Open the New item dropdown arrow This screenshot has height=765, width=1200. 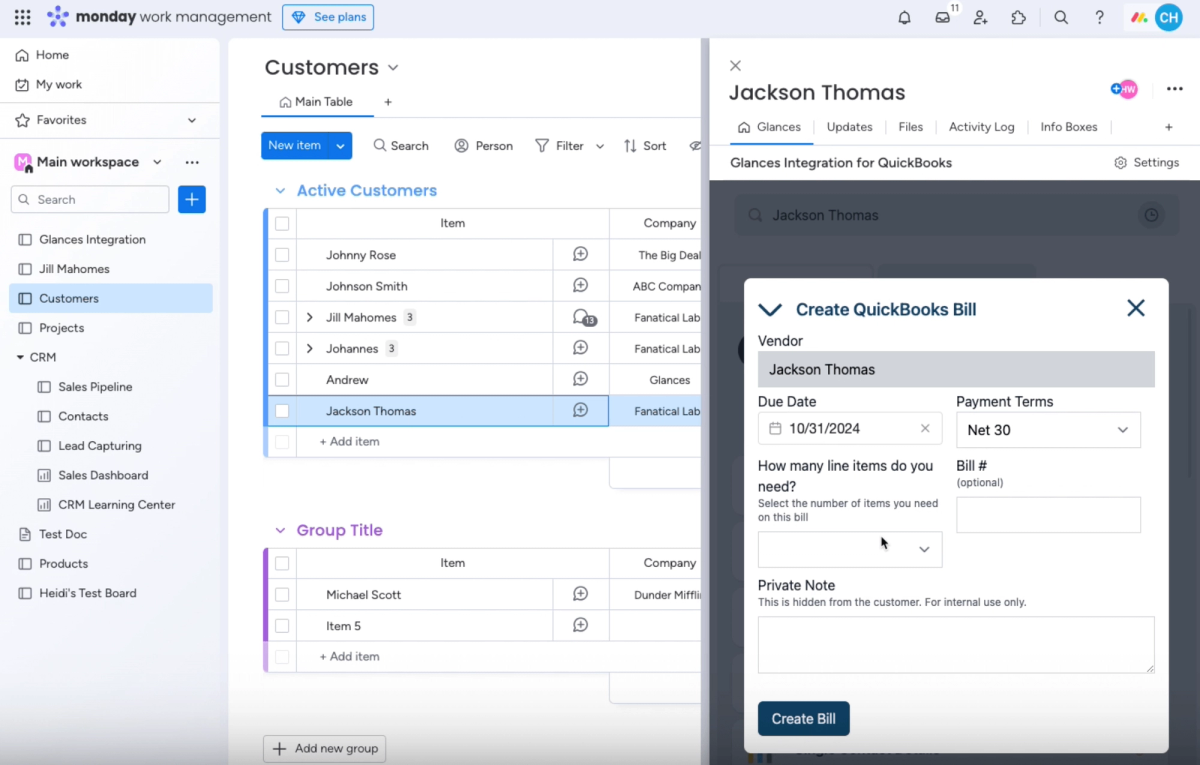click(341, 146)
